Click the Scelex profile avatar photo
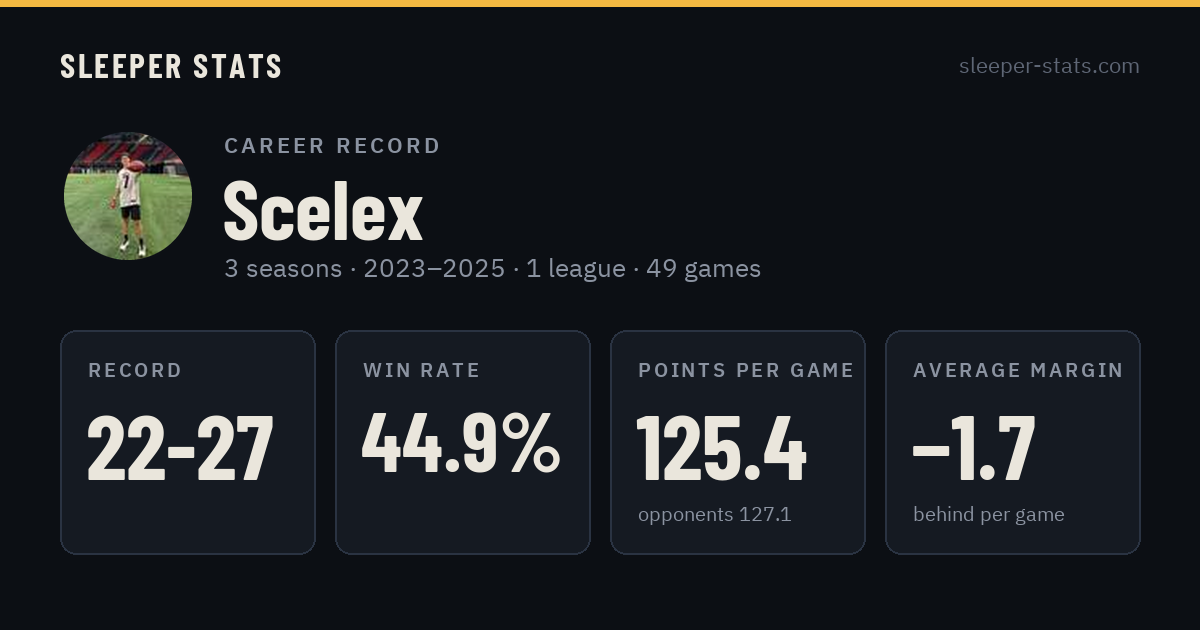Viewport: 1200px width, 630px height. pyautogui.click(x=128, y=196)
